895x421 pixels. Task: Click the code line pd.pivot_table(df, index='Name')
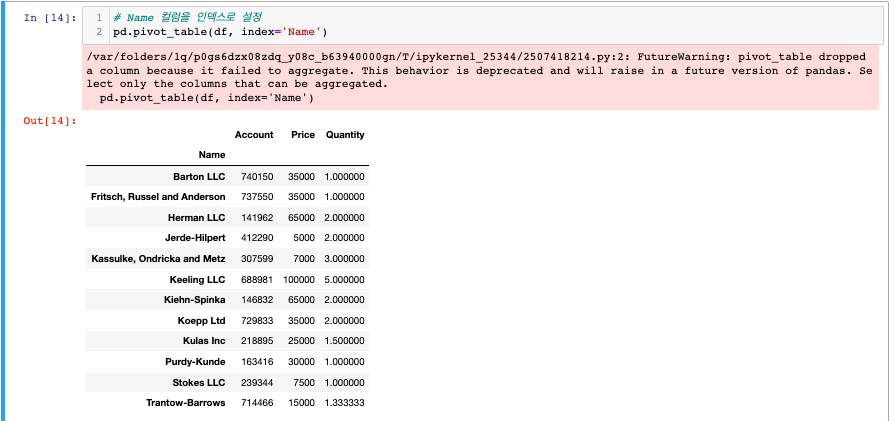(x=220, y=32)
